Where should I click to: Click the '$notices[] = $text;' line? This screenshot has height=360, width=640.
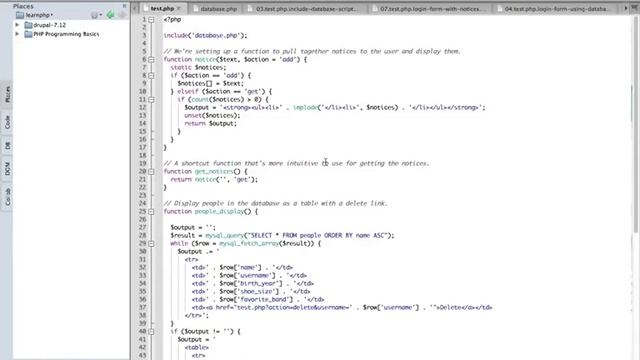210,83
